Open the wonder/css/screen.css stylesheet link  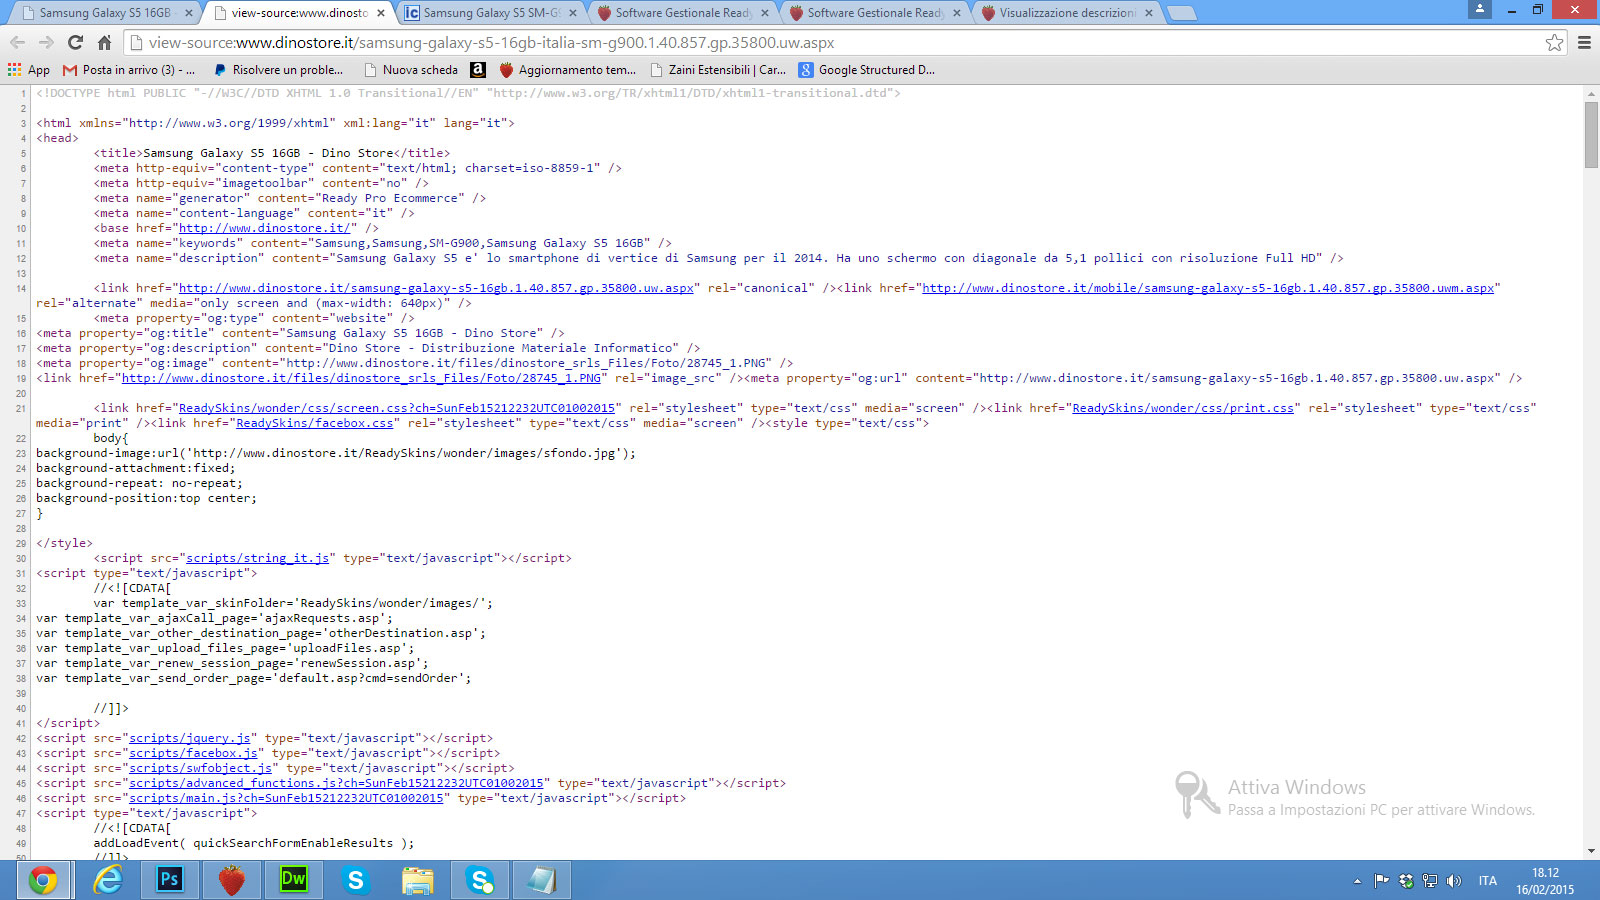(397, 408)
